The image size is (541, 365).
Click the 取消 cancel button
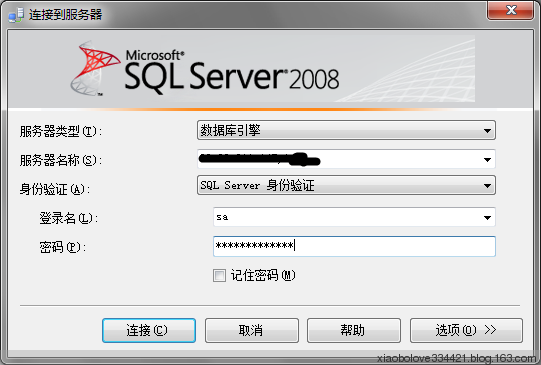point(252,331)
